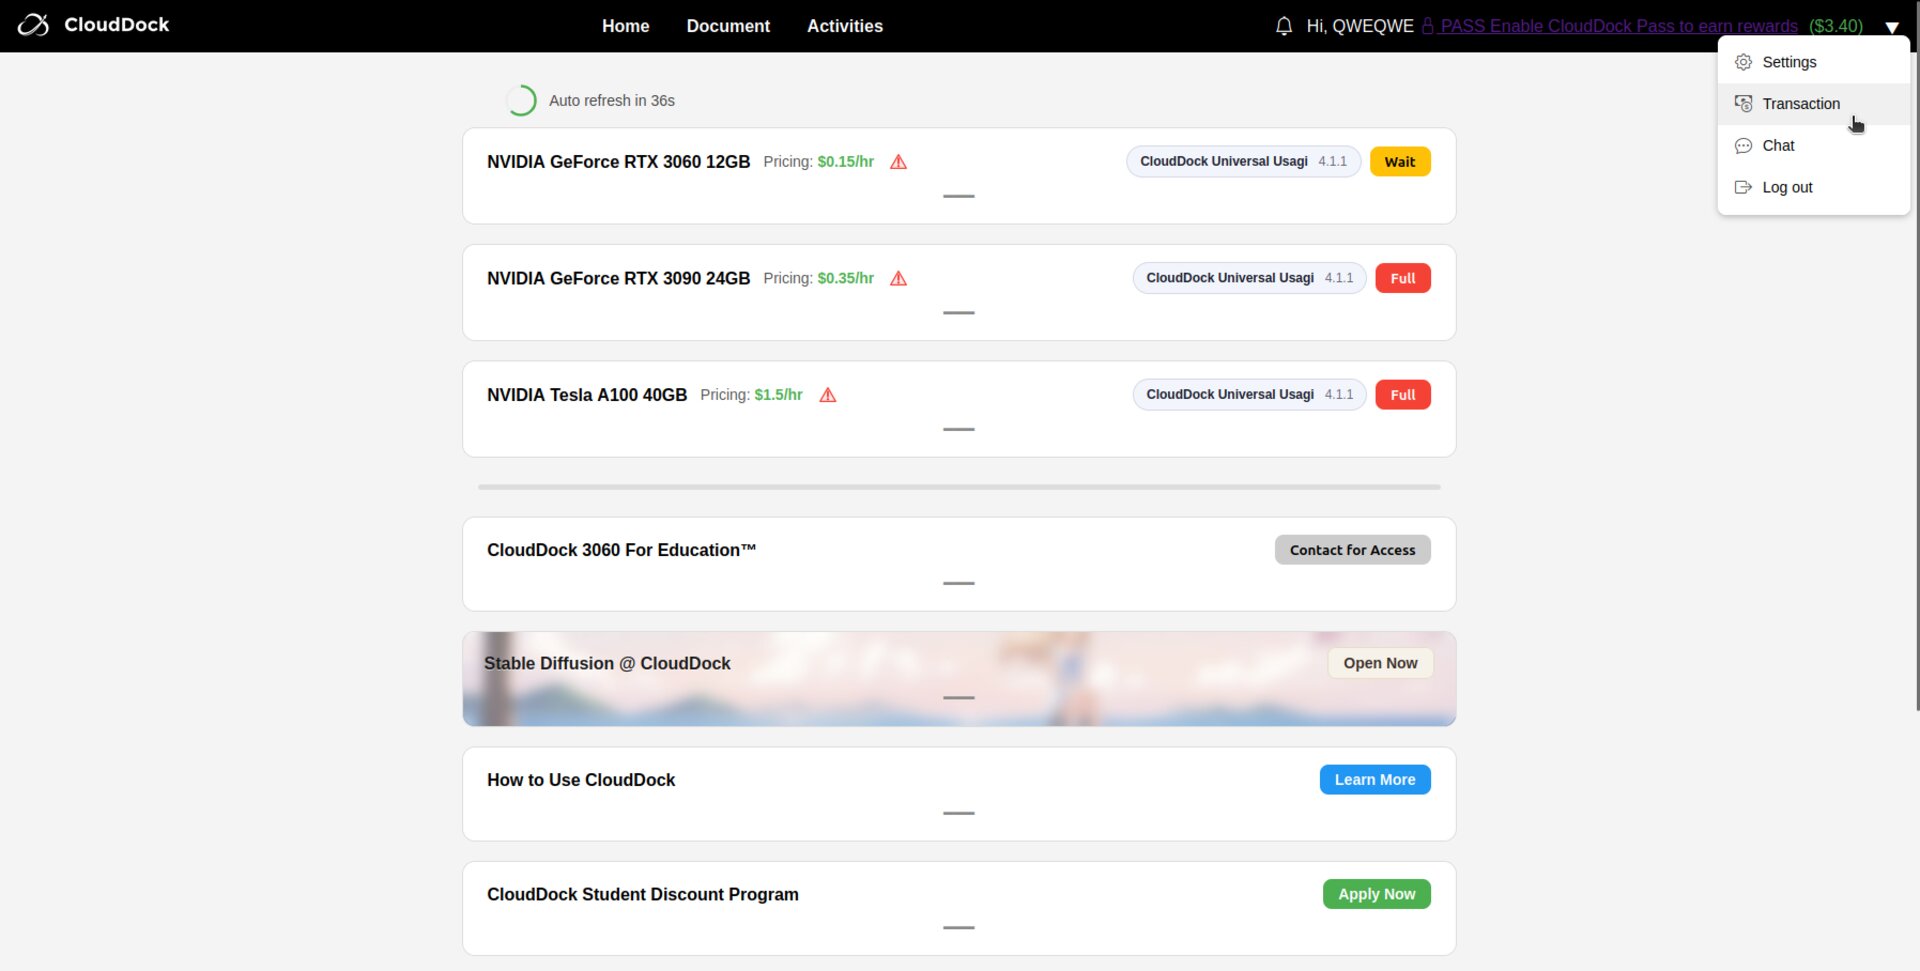Click the auto refresh spinner icon
The height and width of the screenshot is (971, 1920).
pyautogui.click(x=520, y=101)
